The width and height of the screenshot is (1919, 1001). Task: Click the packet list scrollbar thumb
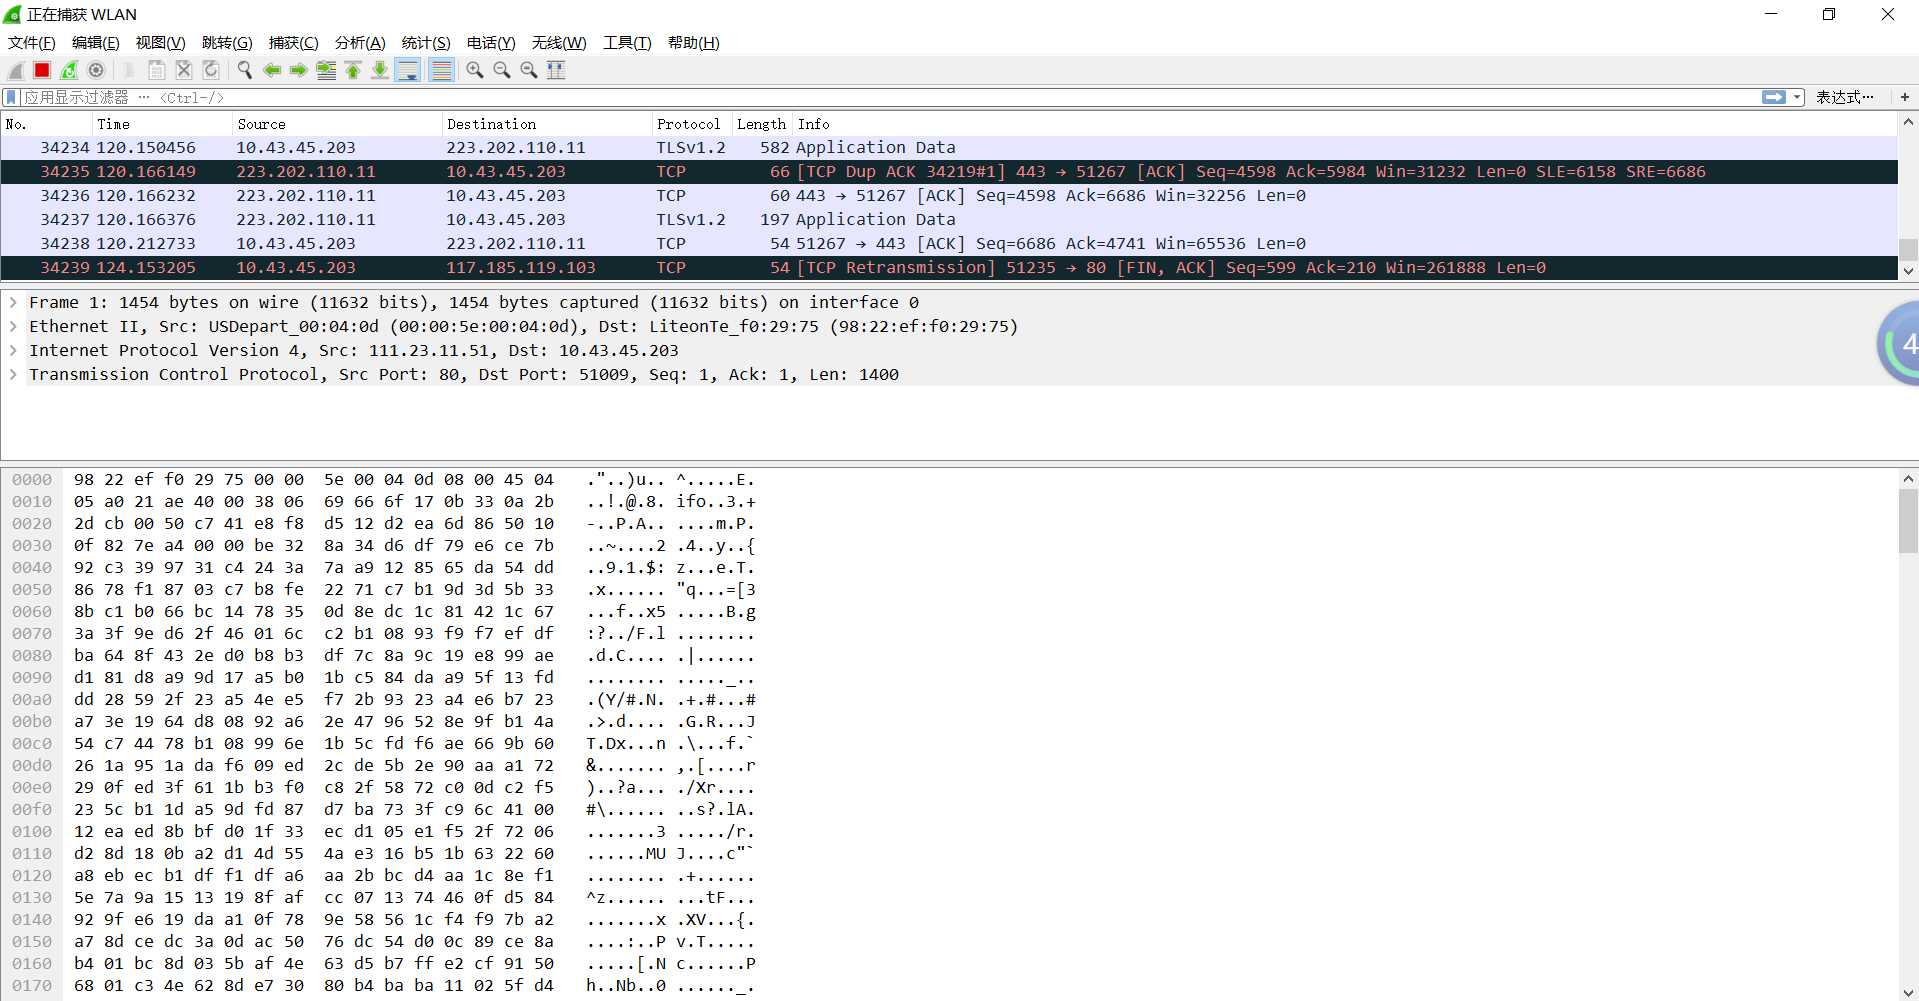coord(1908,249)
